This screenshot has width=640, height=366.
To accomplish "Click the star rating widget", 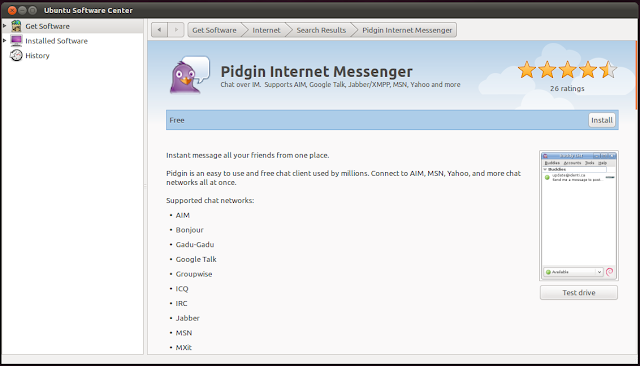I will point(567,70).
